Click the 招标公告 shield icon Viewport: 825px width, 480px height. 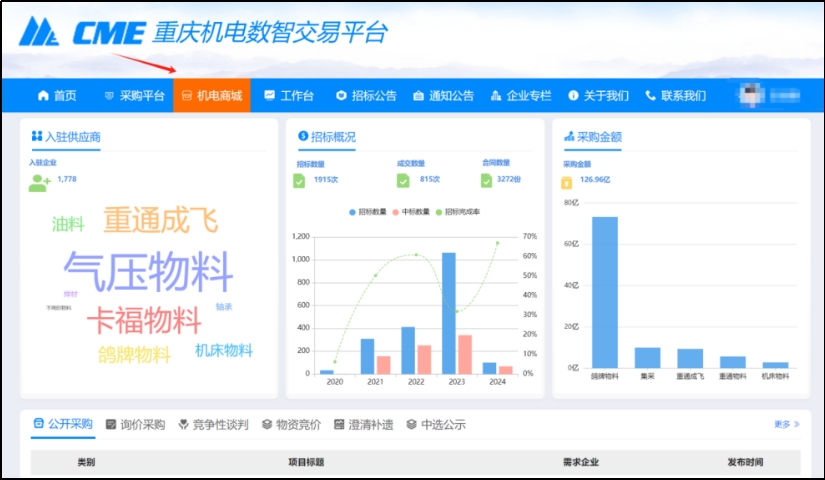(341, 96)
